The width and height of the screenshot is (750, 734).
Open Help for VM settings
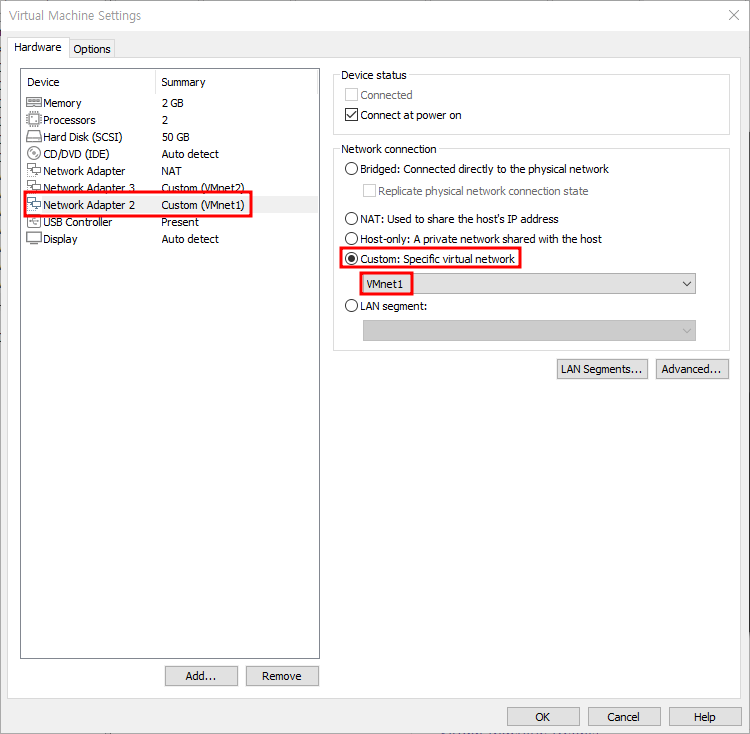tap(705, 717)
